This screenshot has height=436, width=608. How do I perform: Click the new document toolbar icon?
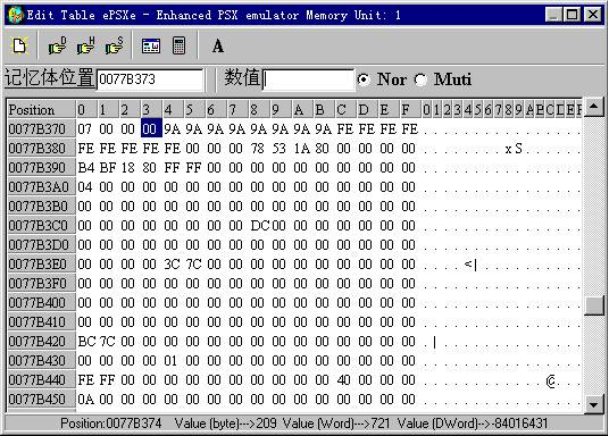pos(19,46)
